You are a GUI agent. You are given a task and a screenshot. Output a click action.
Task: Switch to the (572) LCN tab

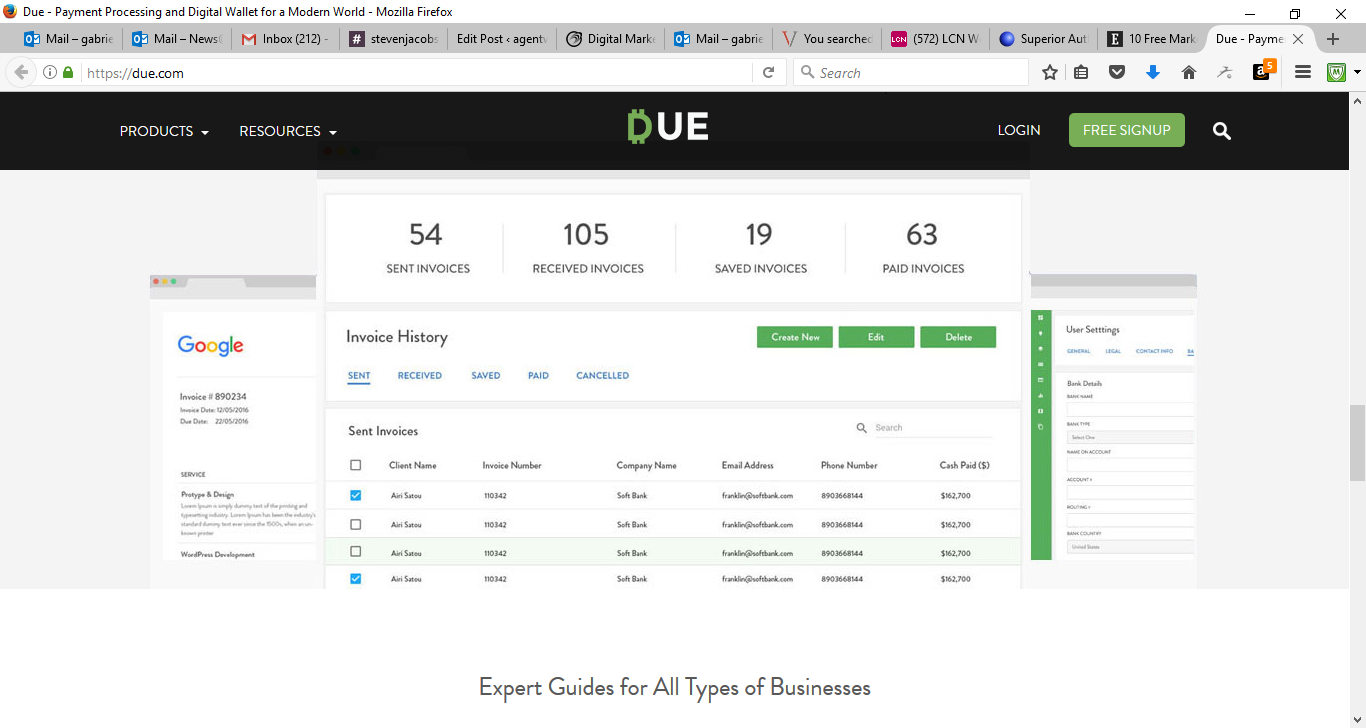(935, 39)
